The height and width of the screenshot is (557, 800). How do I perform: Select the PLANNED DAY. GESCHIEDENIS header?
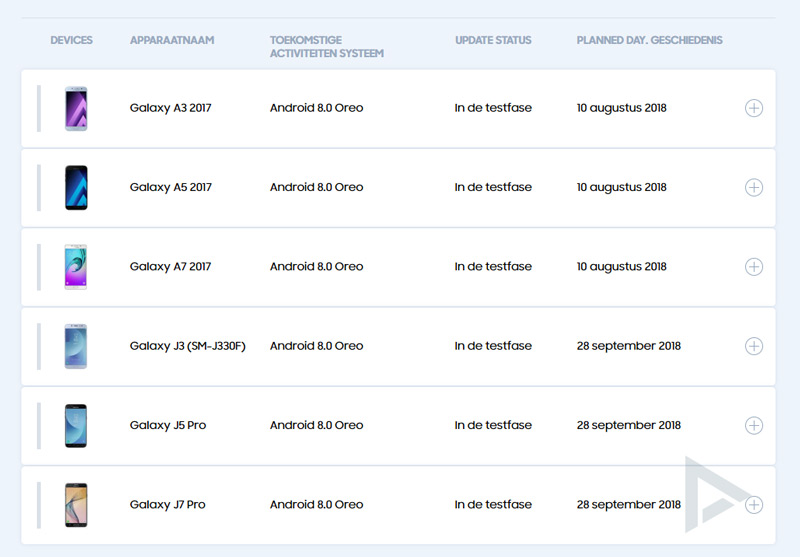(x=649, y=40)
